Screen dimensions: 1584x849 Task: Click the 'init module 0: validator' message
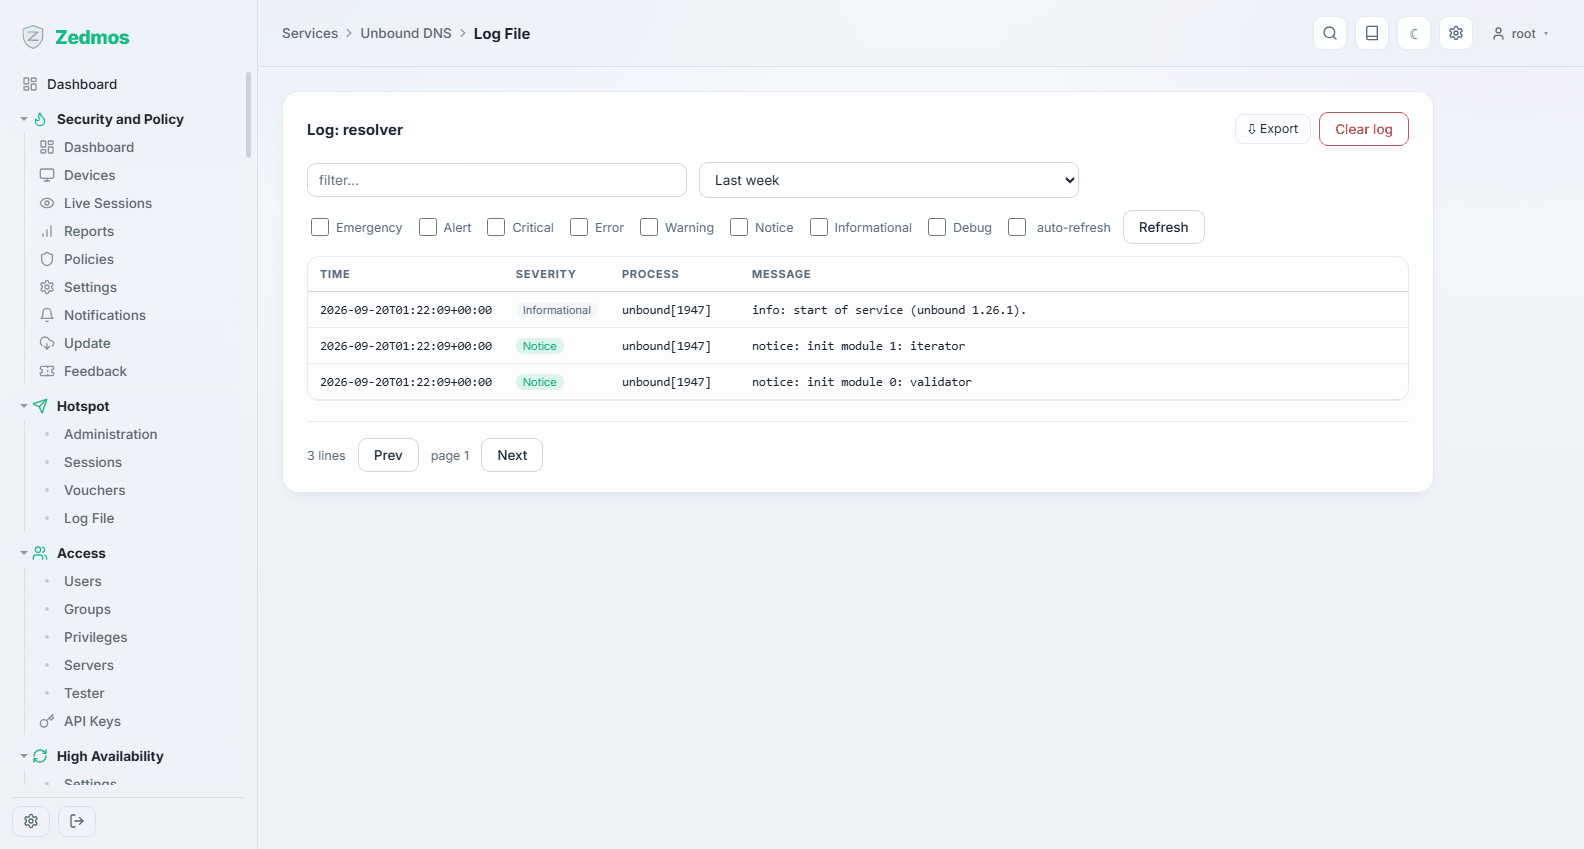click(862, 382)
